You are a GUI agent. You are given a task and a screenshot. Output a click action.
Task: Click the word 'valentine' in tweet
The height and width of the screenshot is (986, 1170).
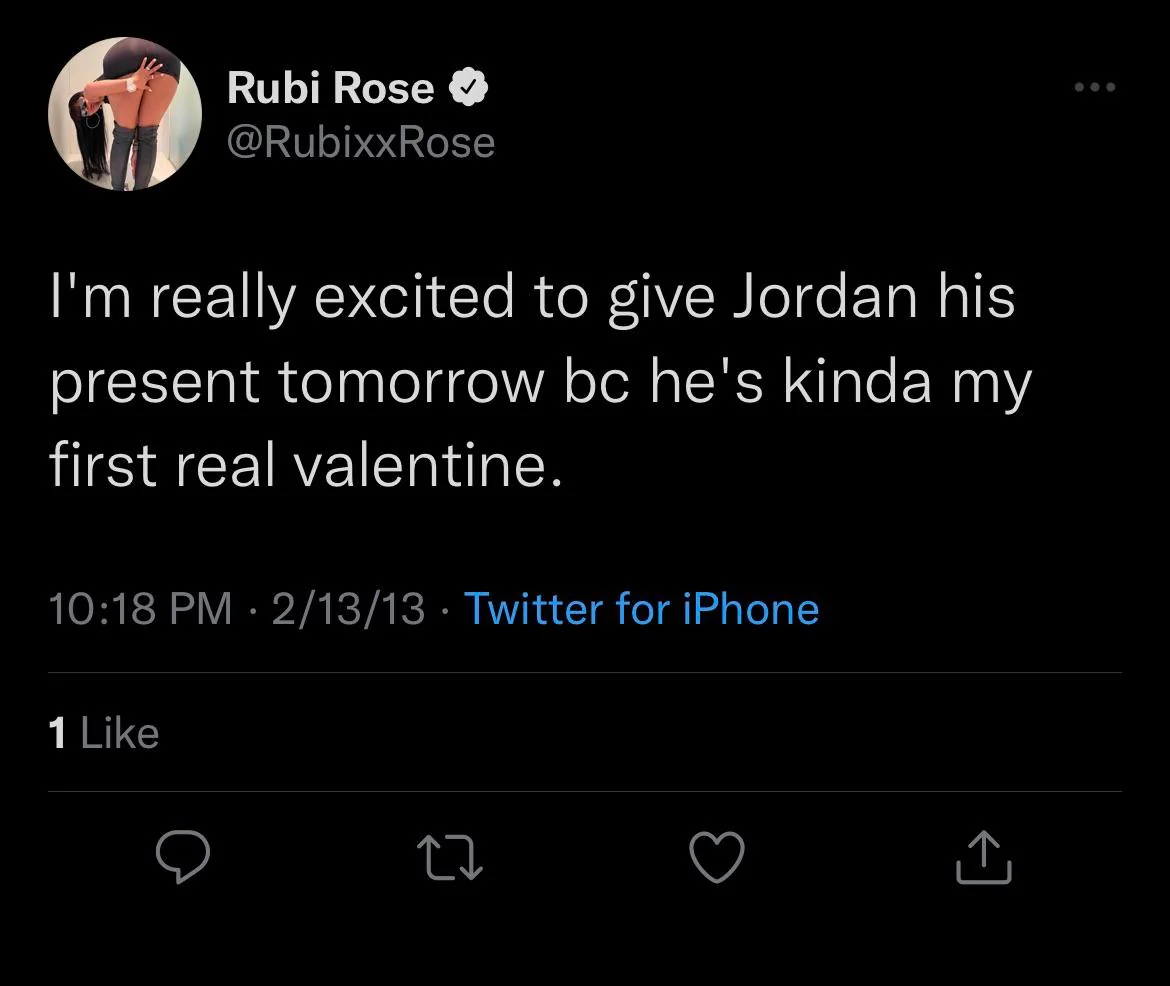coord(425,467)
